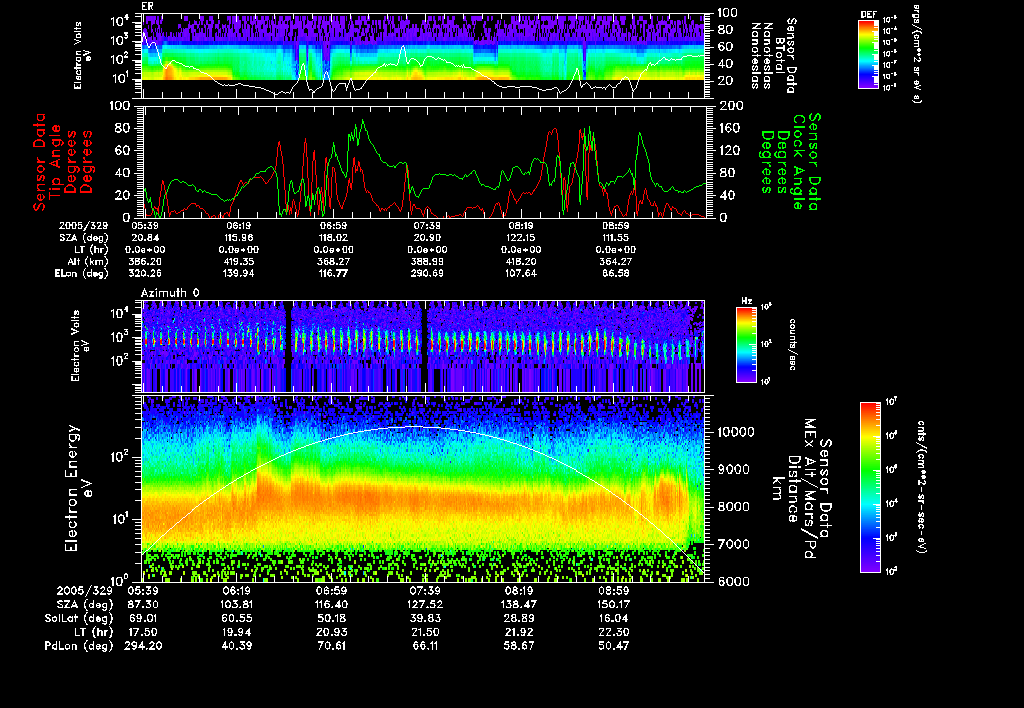Select SZA value 150.17
Screen dimensions: 1024x708
pyautogui.click(x=614, y=605)
